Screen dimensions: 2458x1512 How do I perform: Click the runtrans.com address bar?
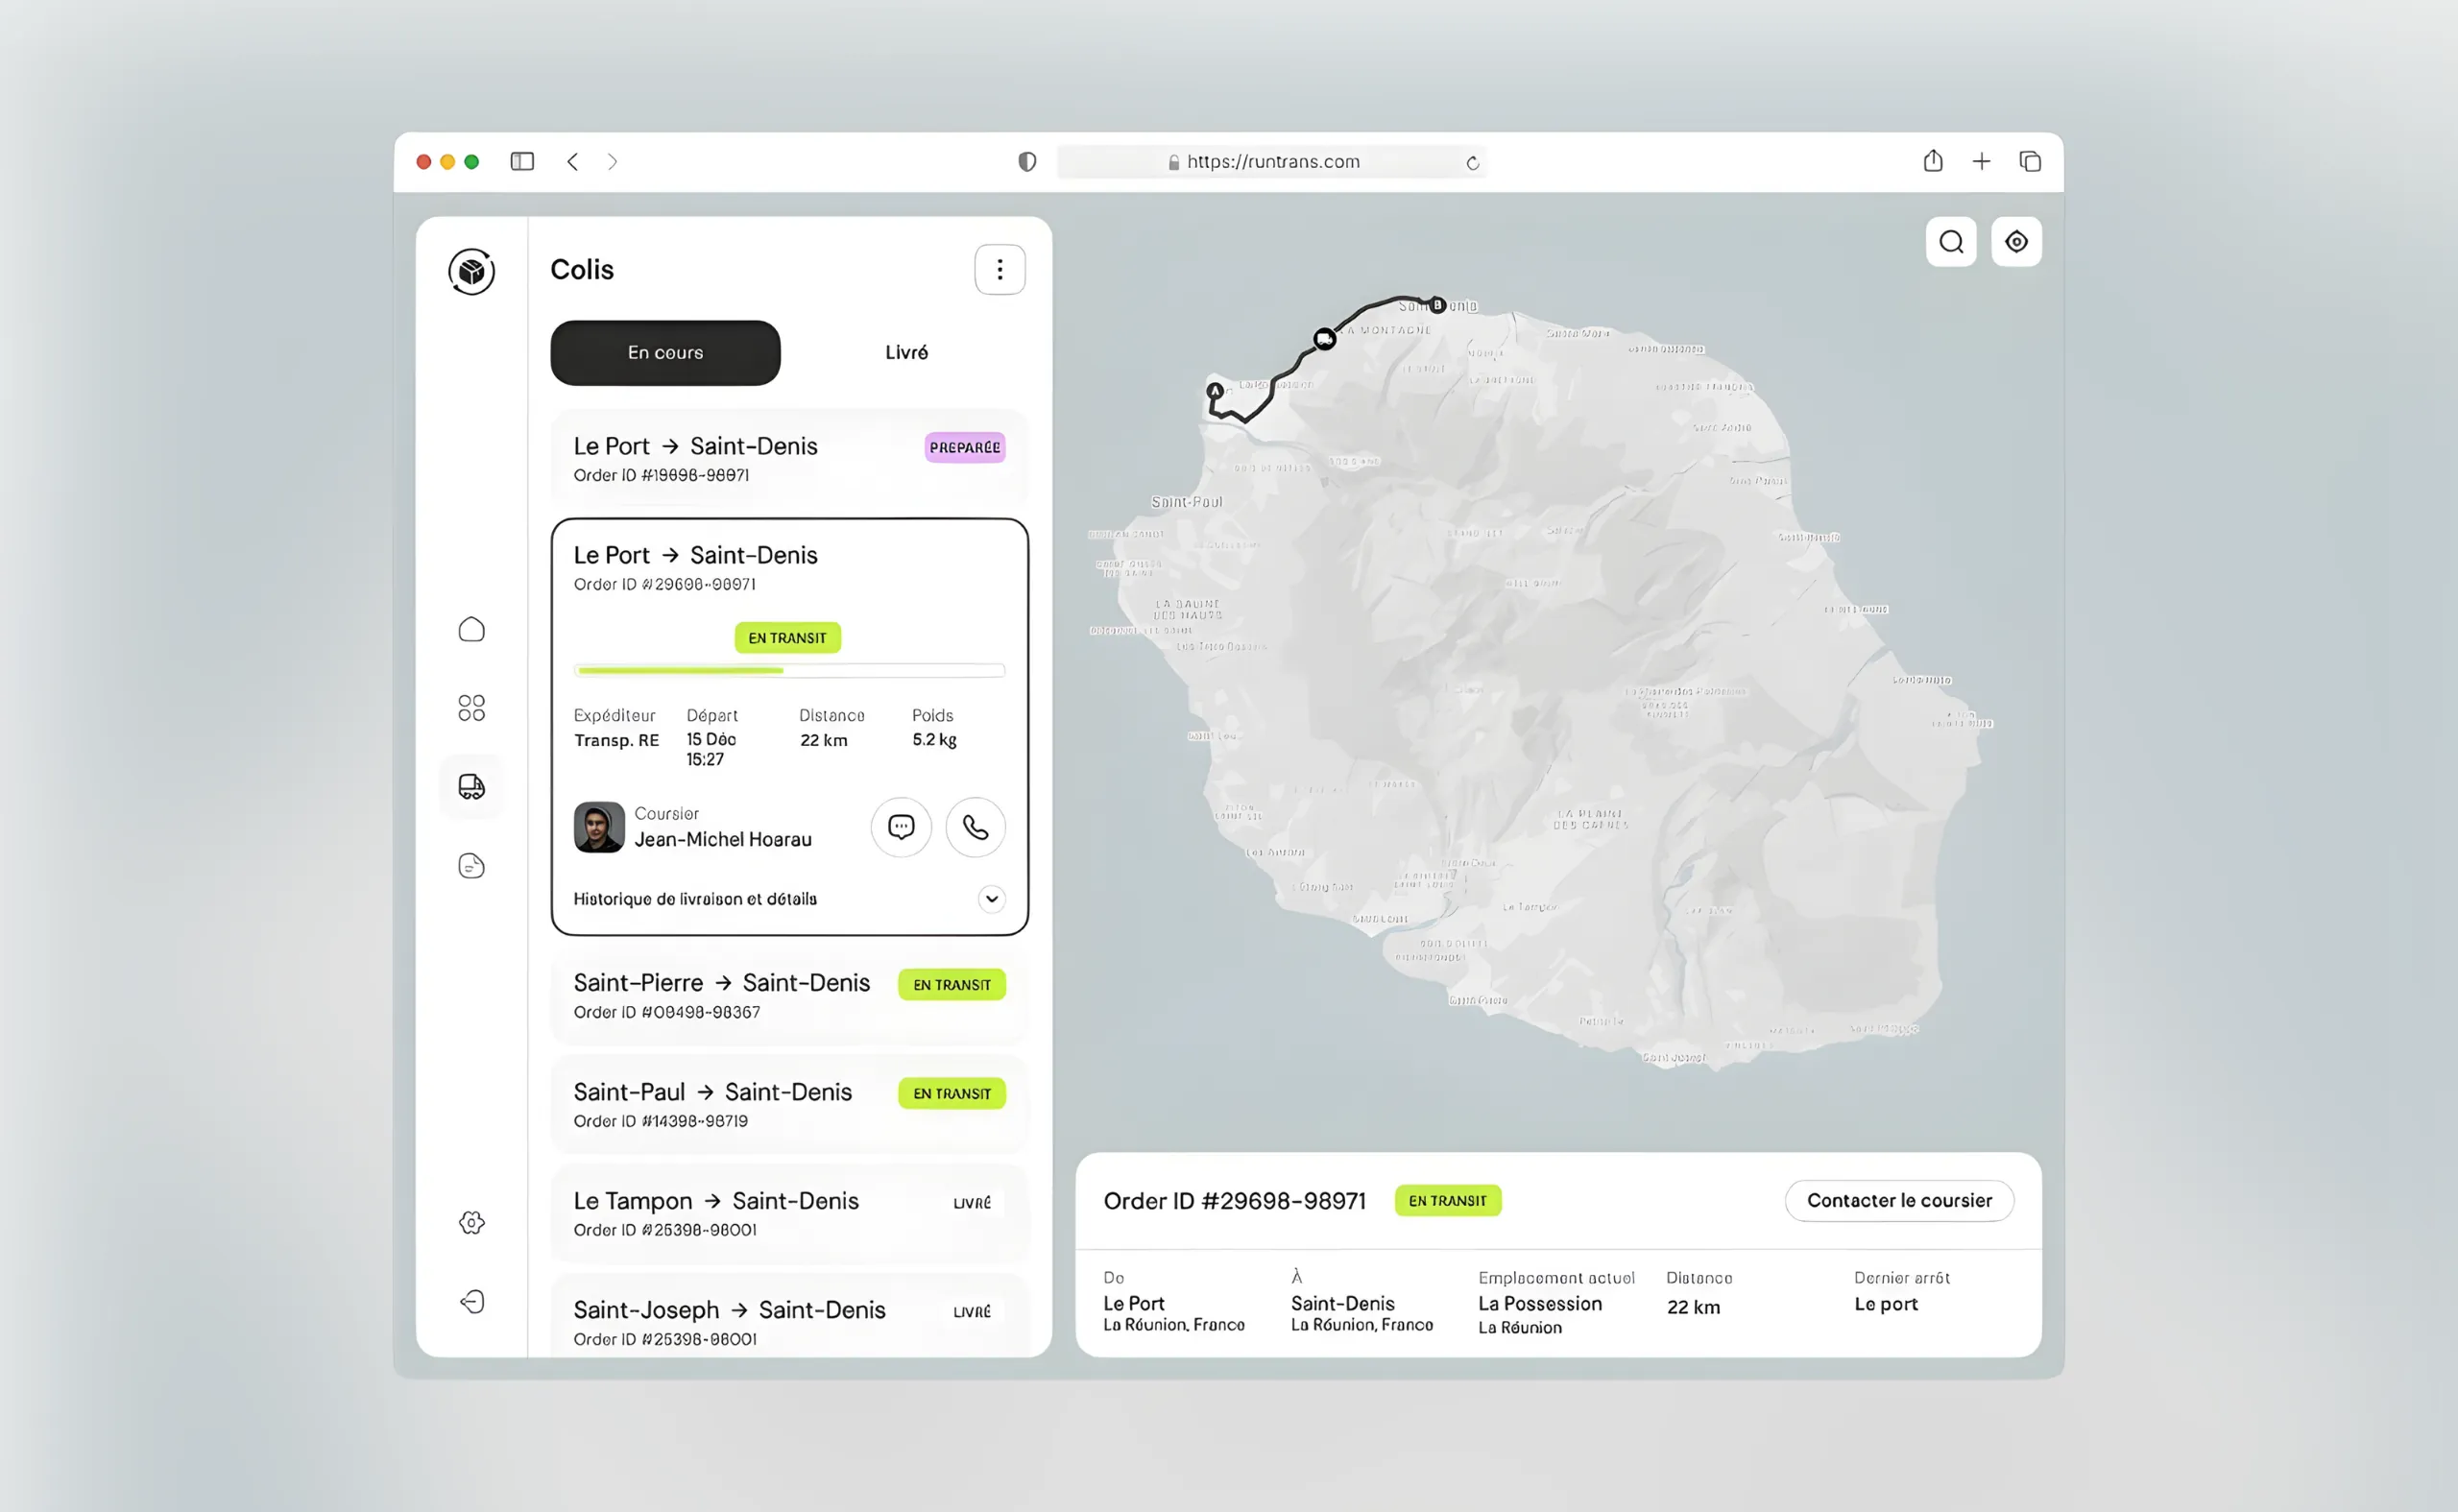[x=1271, y=162]
